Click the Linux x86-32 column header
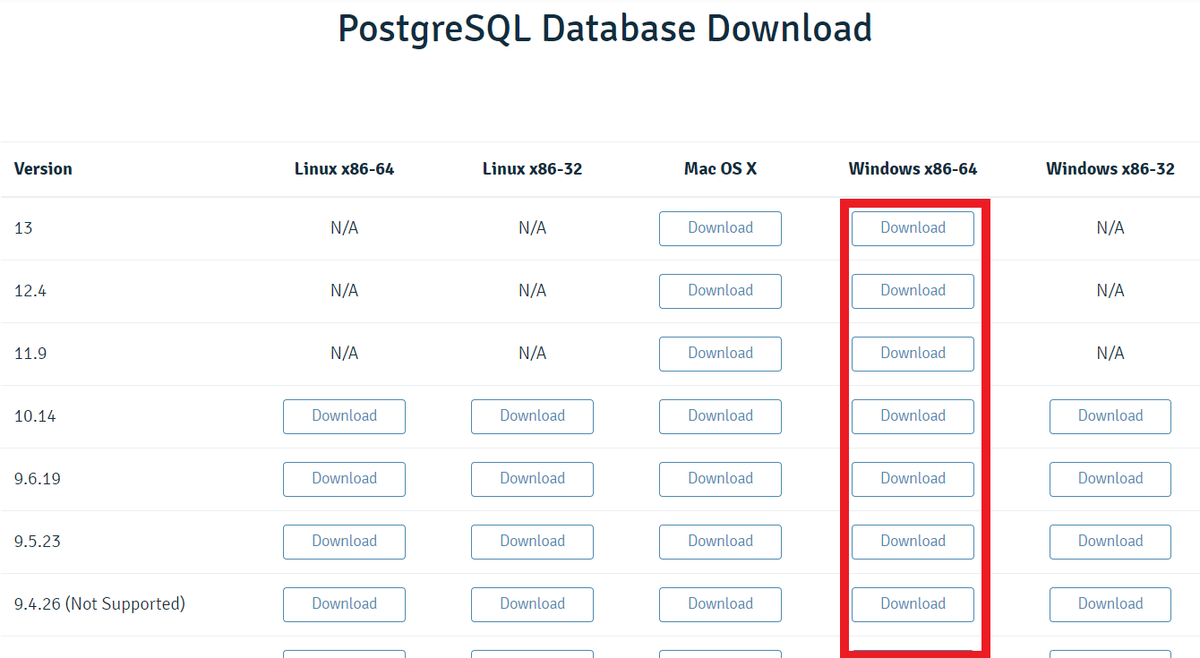Screen dimensions: 1200x658 pyautogui.click(x=532, y=169)
